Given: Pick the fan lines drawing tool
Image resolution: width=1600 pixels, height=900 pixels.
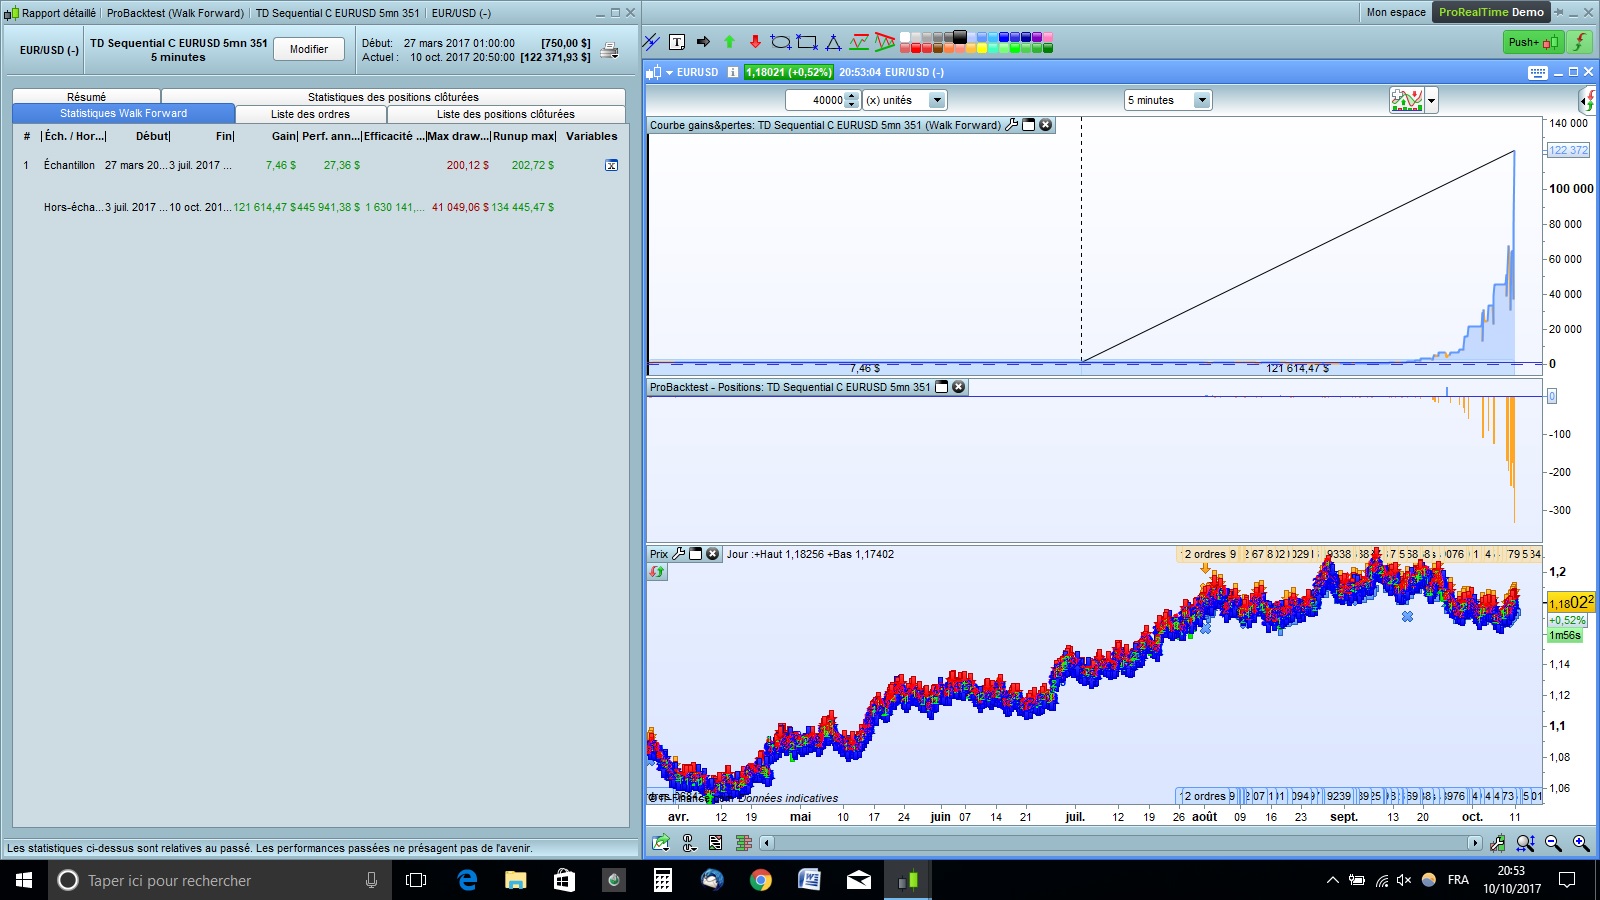Looking at the screenshot, I should pos(885,42).
